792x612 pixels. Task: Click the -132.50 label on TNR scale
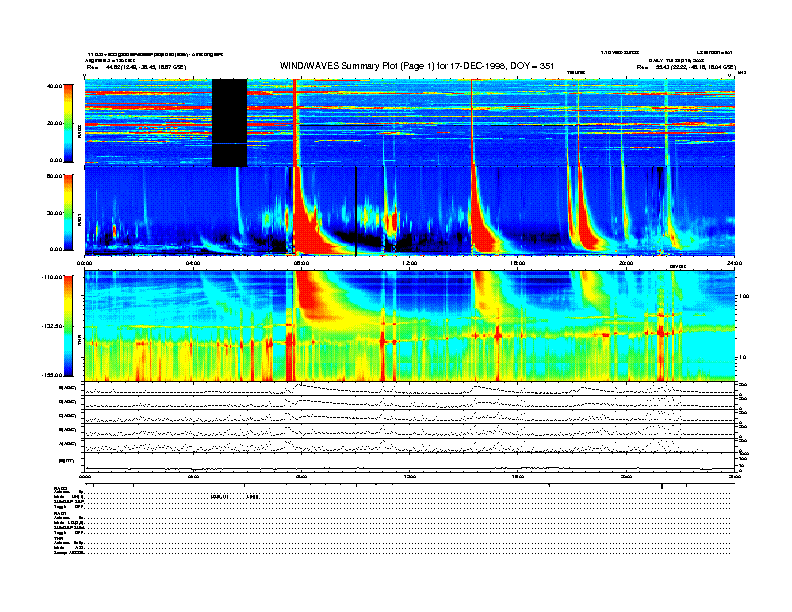click(x=52, y=326)
